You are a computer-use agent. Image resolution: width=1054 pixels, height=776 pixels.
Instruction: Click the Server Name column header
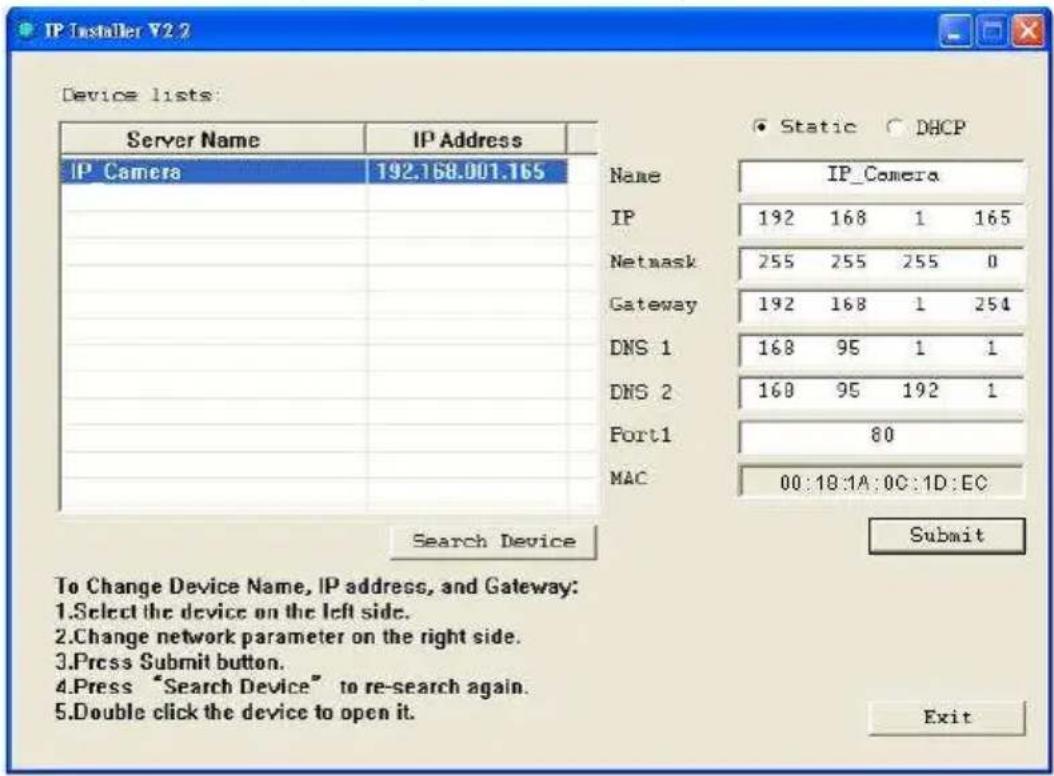pyautogui.click(x=212, y=139)
